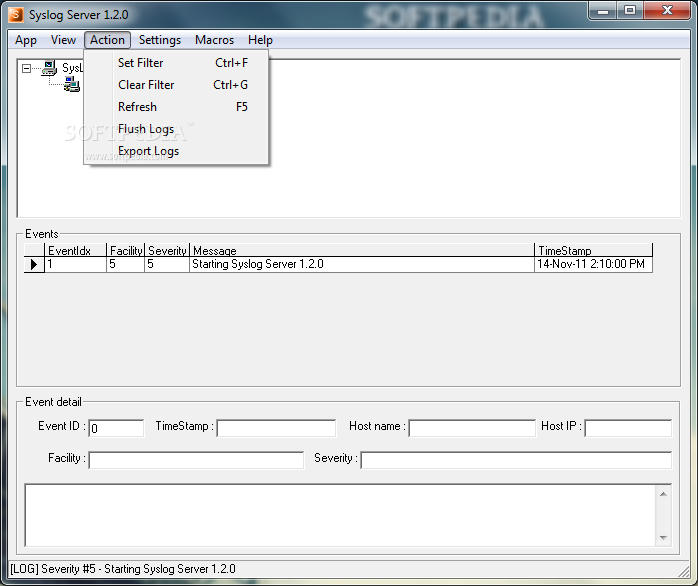Click the status bar log message
This screenshot has width=698, height=586.
(x=123, y=569)
